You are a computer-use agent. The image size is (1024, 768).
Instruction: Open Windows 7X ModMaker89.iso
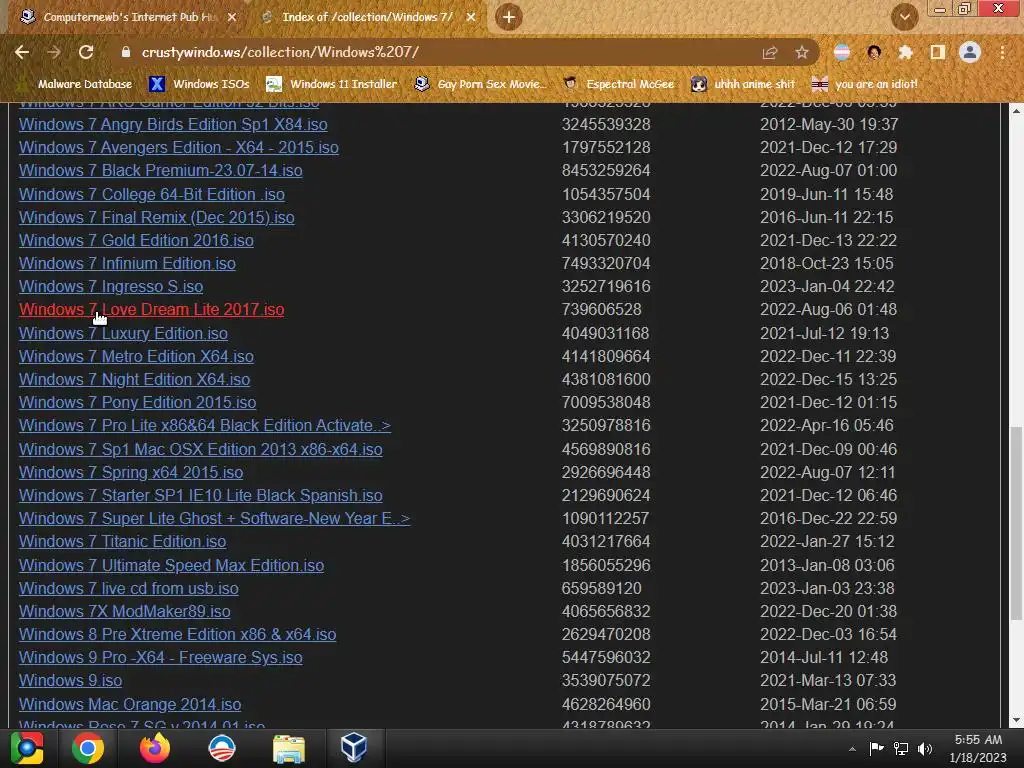pos(124,611)
